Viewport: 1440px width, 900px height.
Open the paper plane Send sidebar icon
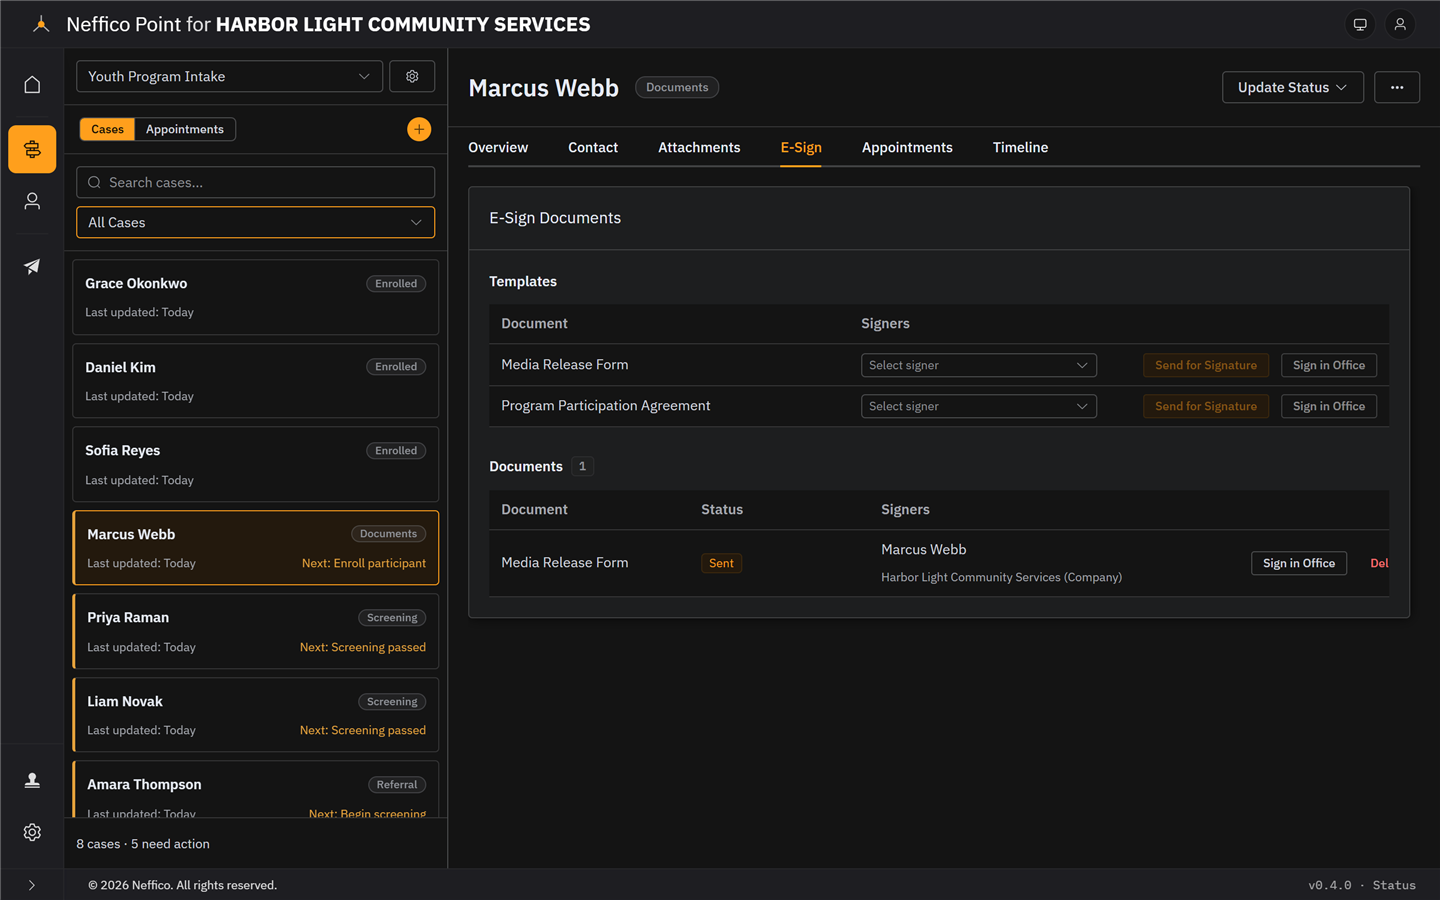(x=32, y=266)
